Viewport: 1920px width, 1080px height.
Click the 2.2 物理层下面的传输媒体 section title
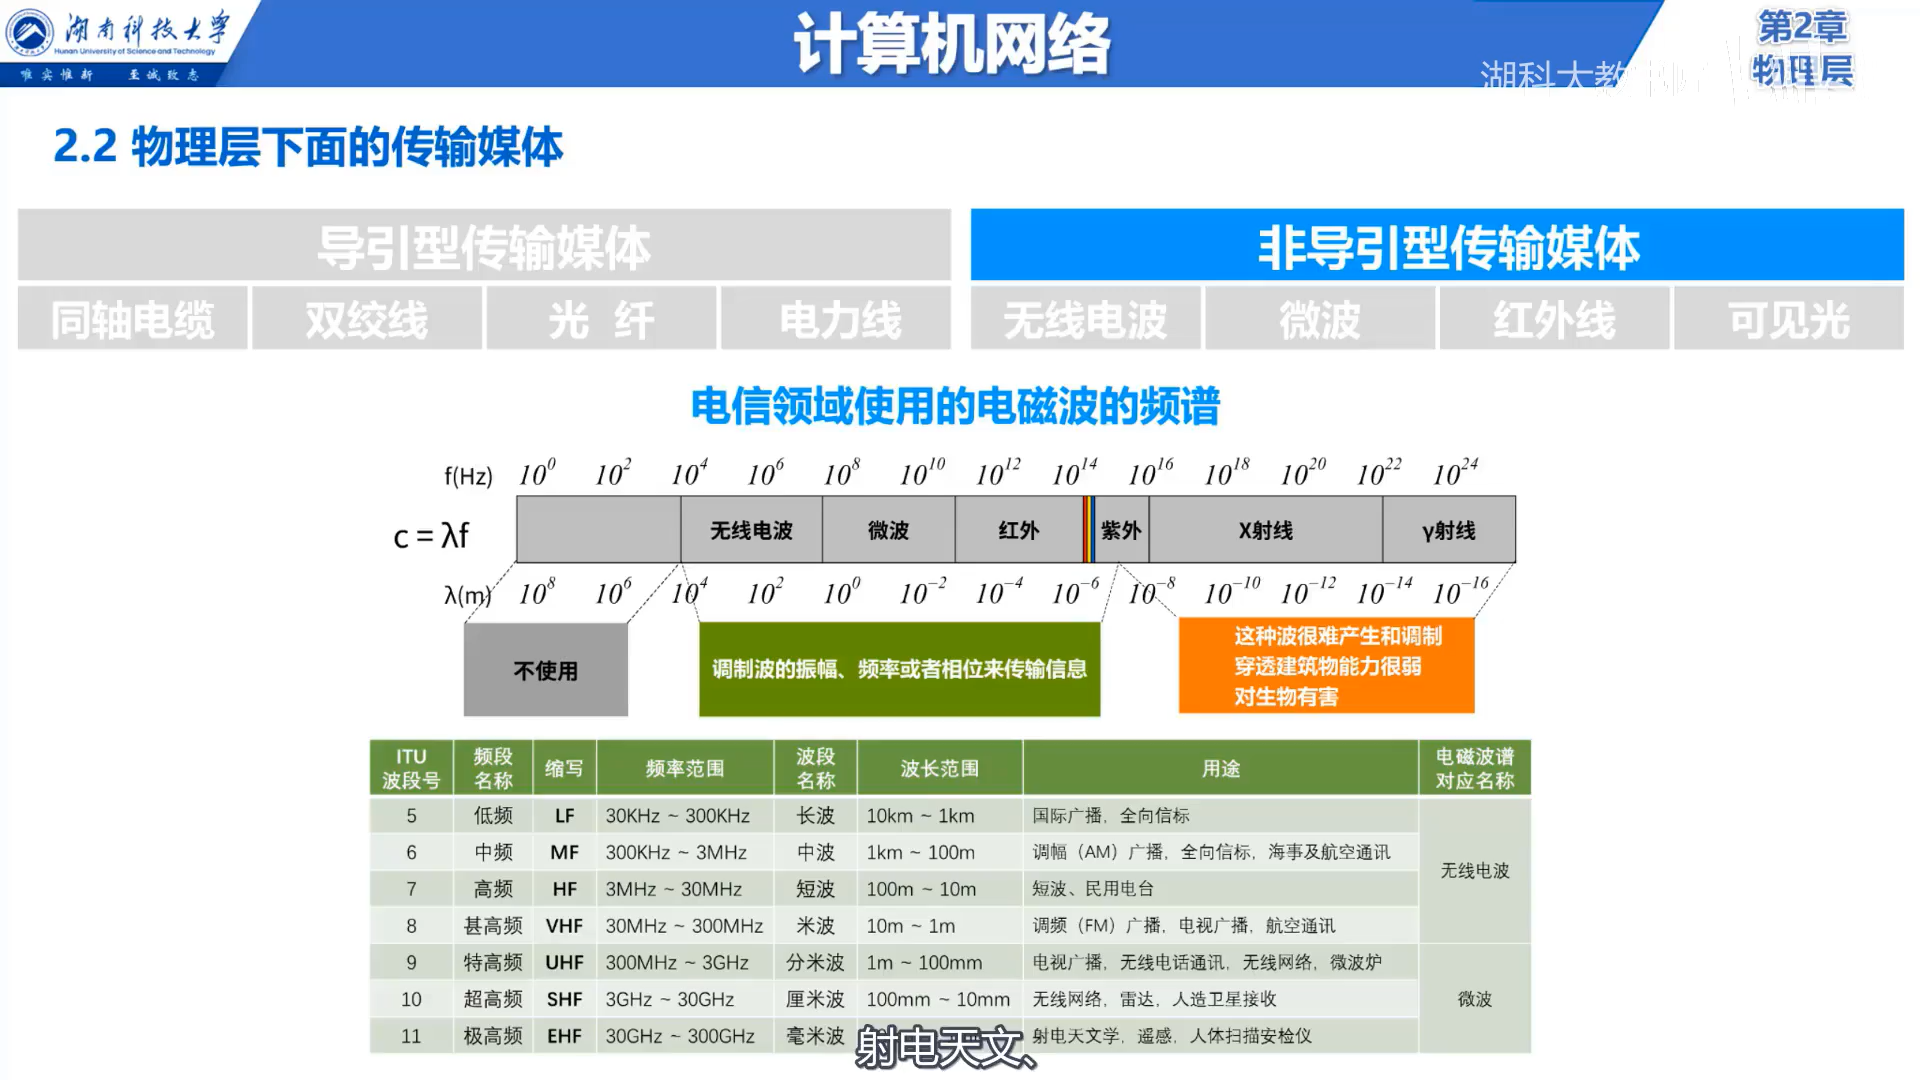click(x=308, y=146)
